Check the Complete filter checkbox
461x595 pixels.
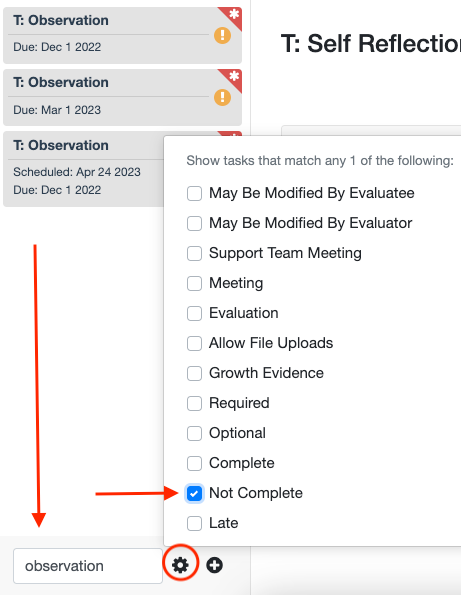[194, 463]
